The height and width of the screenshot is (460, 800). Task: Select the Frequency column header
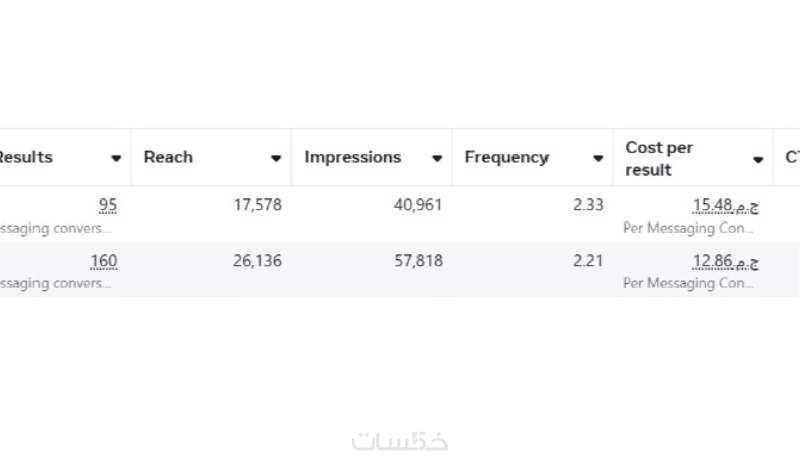coord(506,157)
